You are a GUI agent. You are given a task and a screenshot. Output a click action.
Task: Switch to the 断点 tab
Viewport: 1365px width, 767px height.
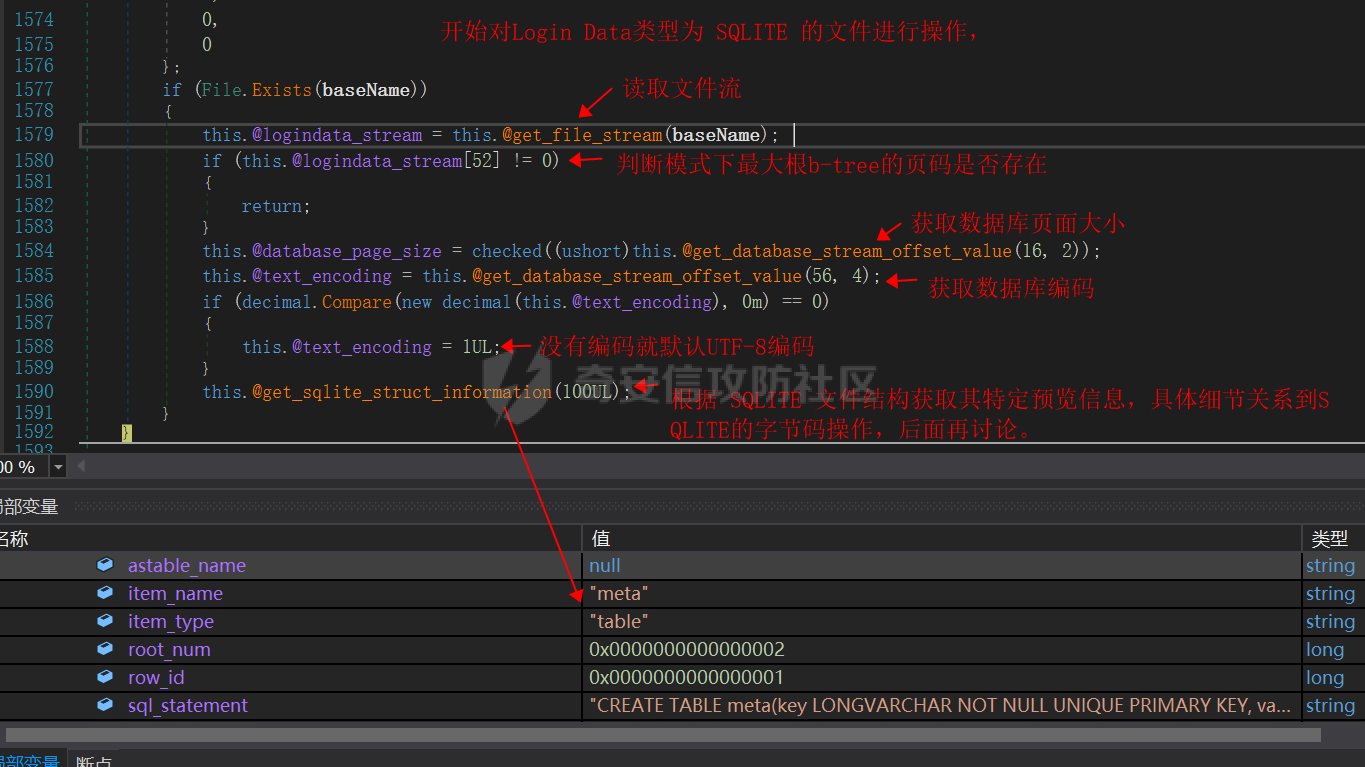point(94,760)
